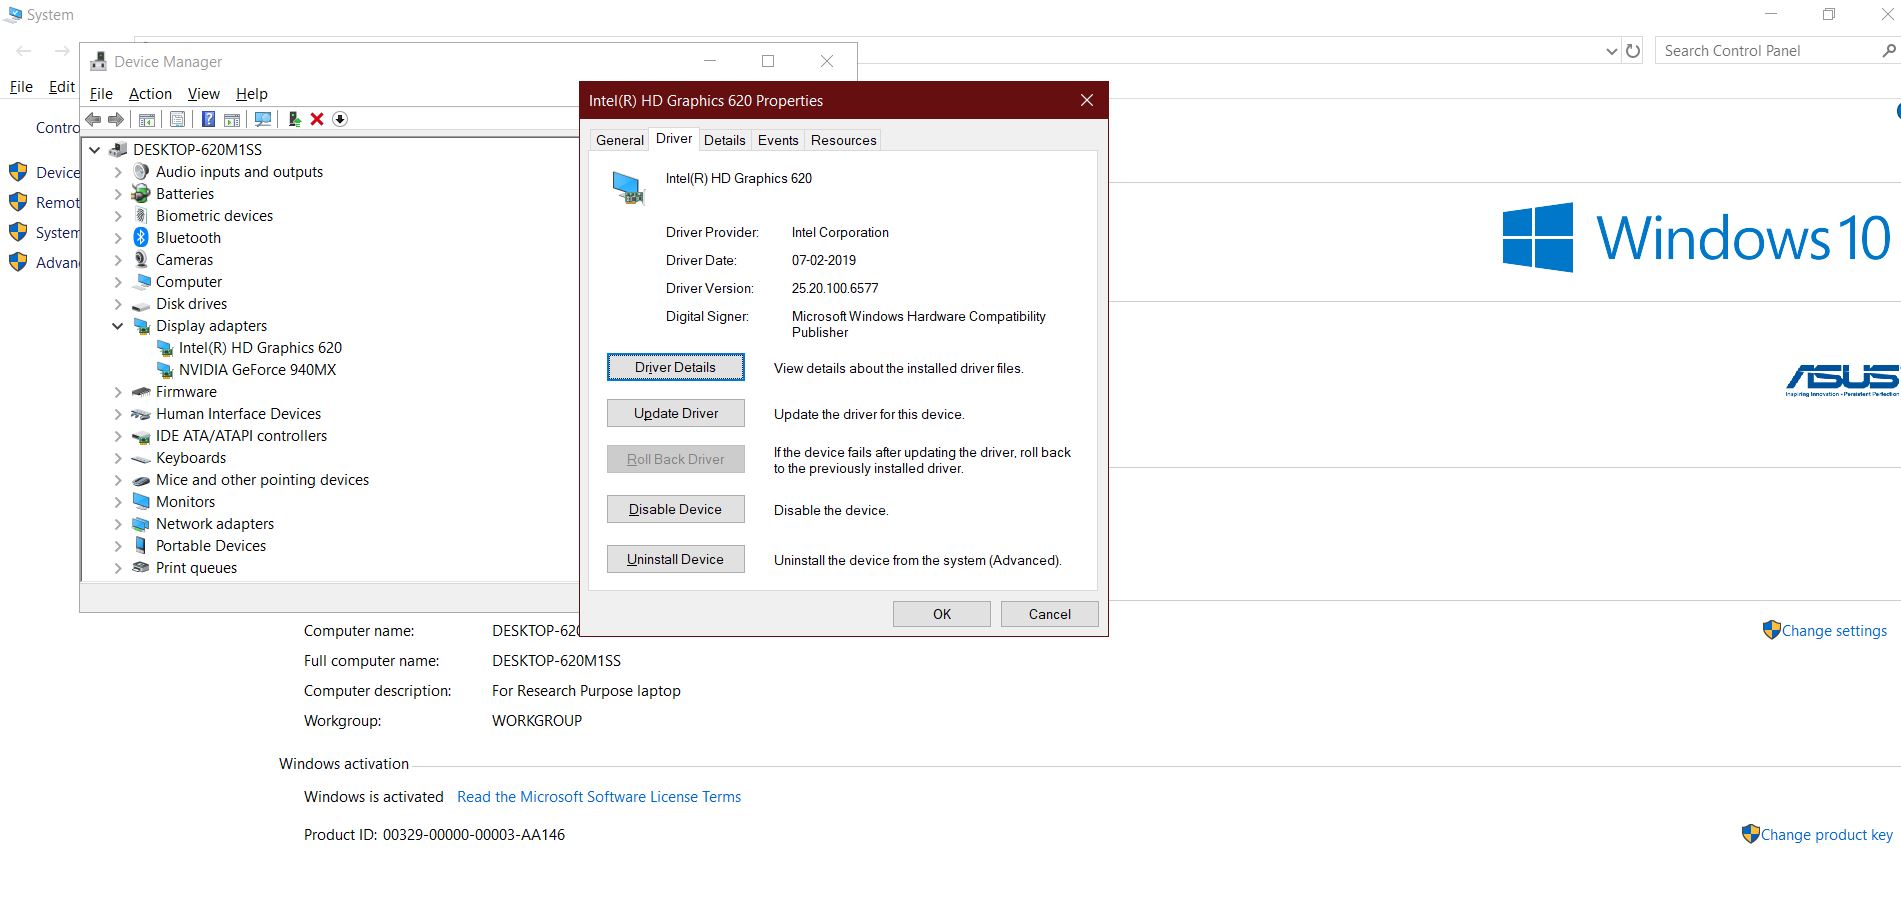
Task: Click the Network adapters category icon
Action: 141,524
